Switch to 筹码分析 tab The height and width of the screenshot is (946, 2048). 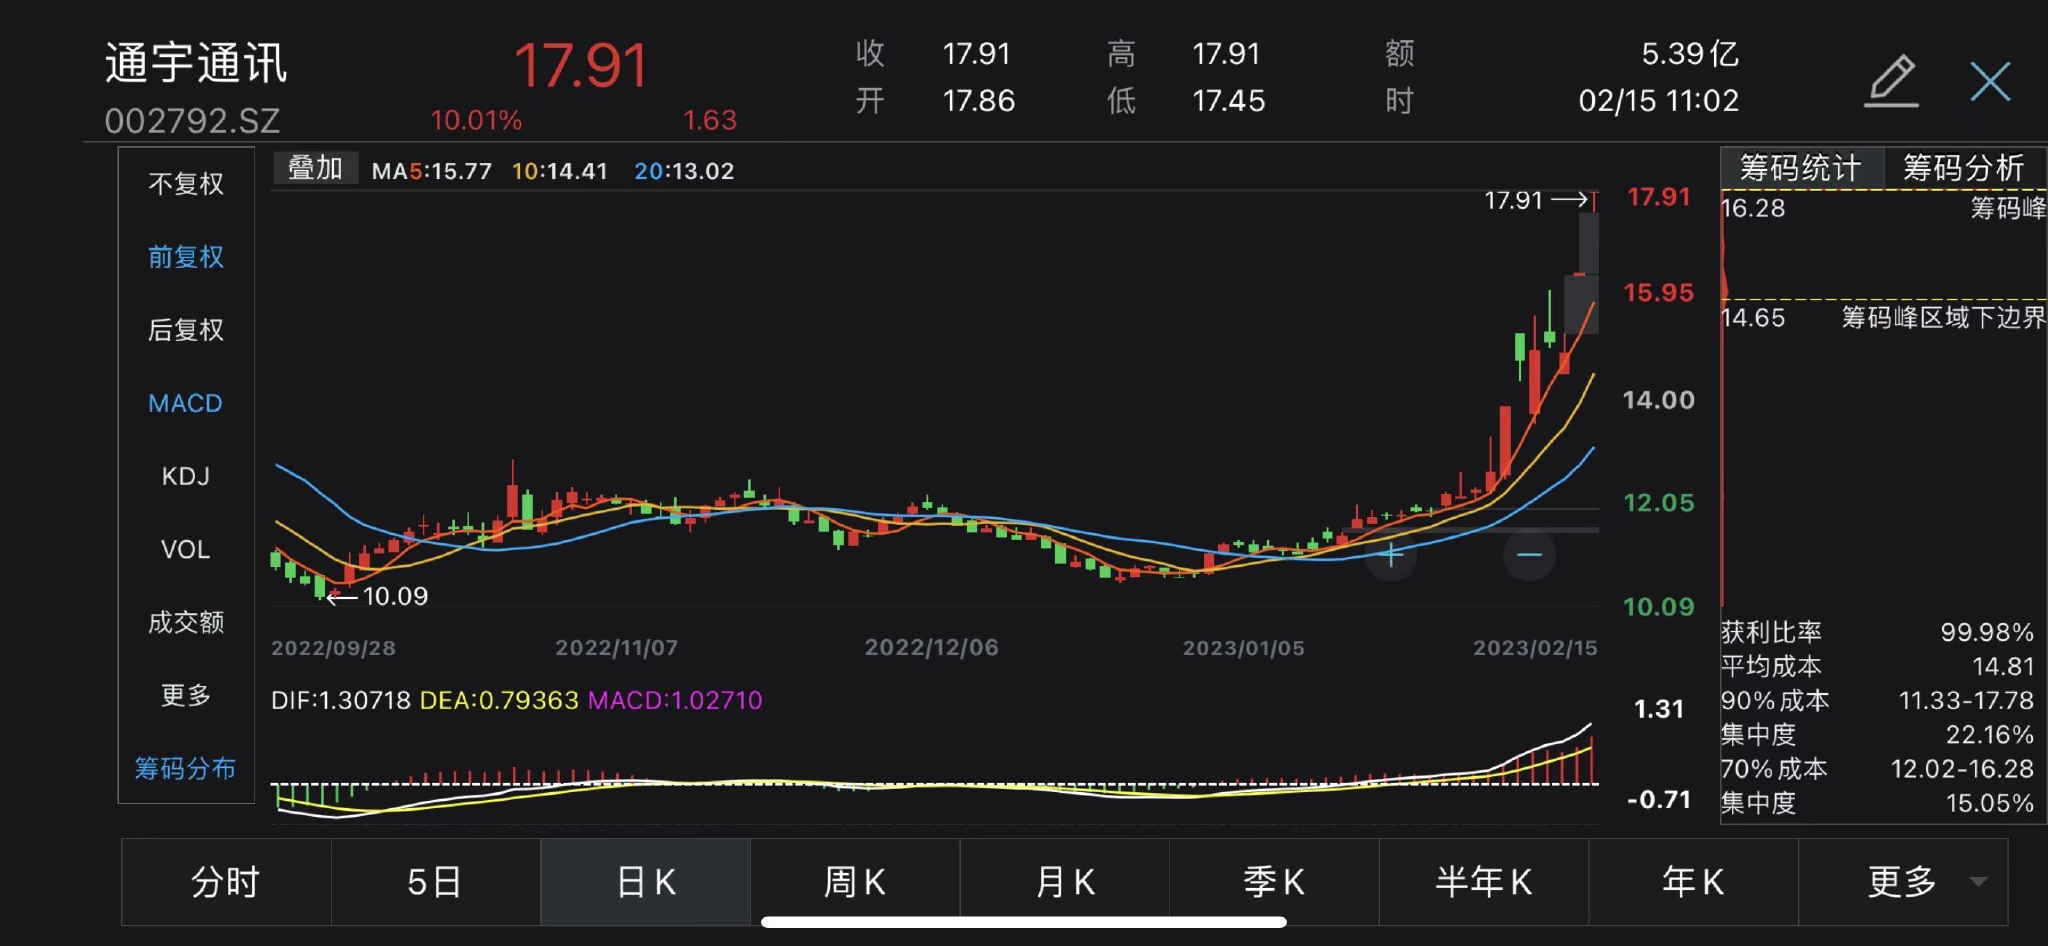[x=1965, y=167]
